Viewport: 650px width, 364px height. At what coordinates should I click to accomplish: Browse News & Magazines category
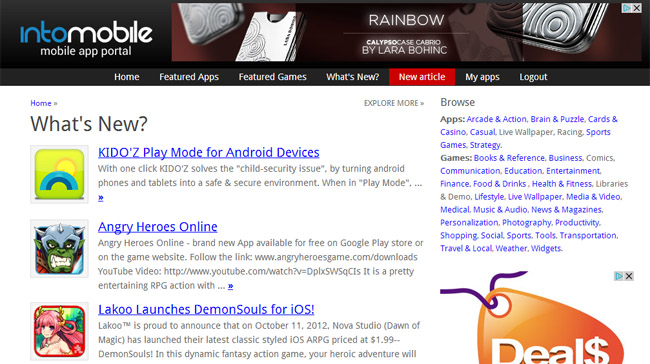(566, 209)
